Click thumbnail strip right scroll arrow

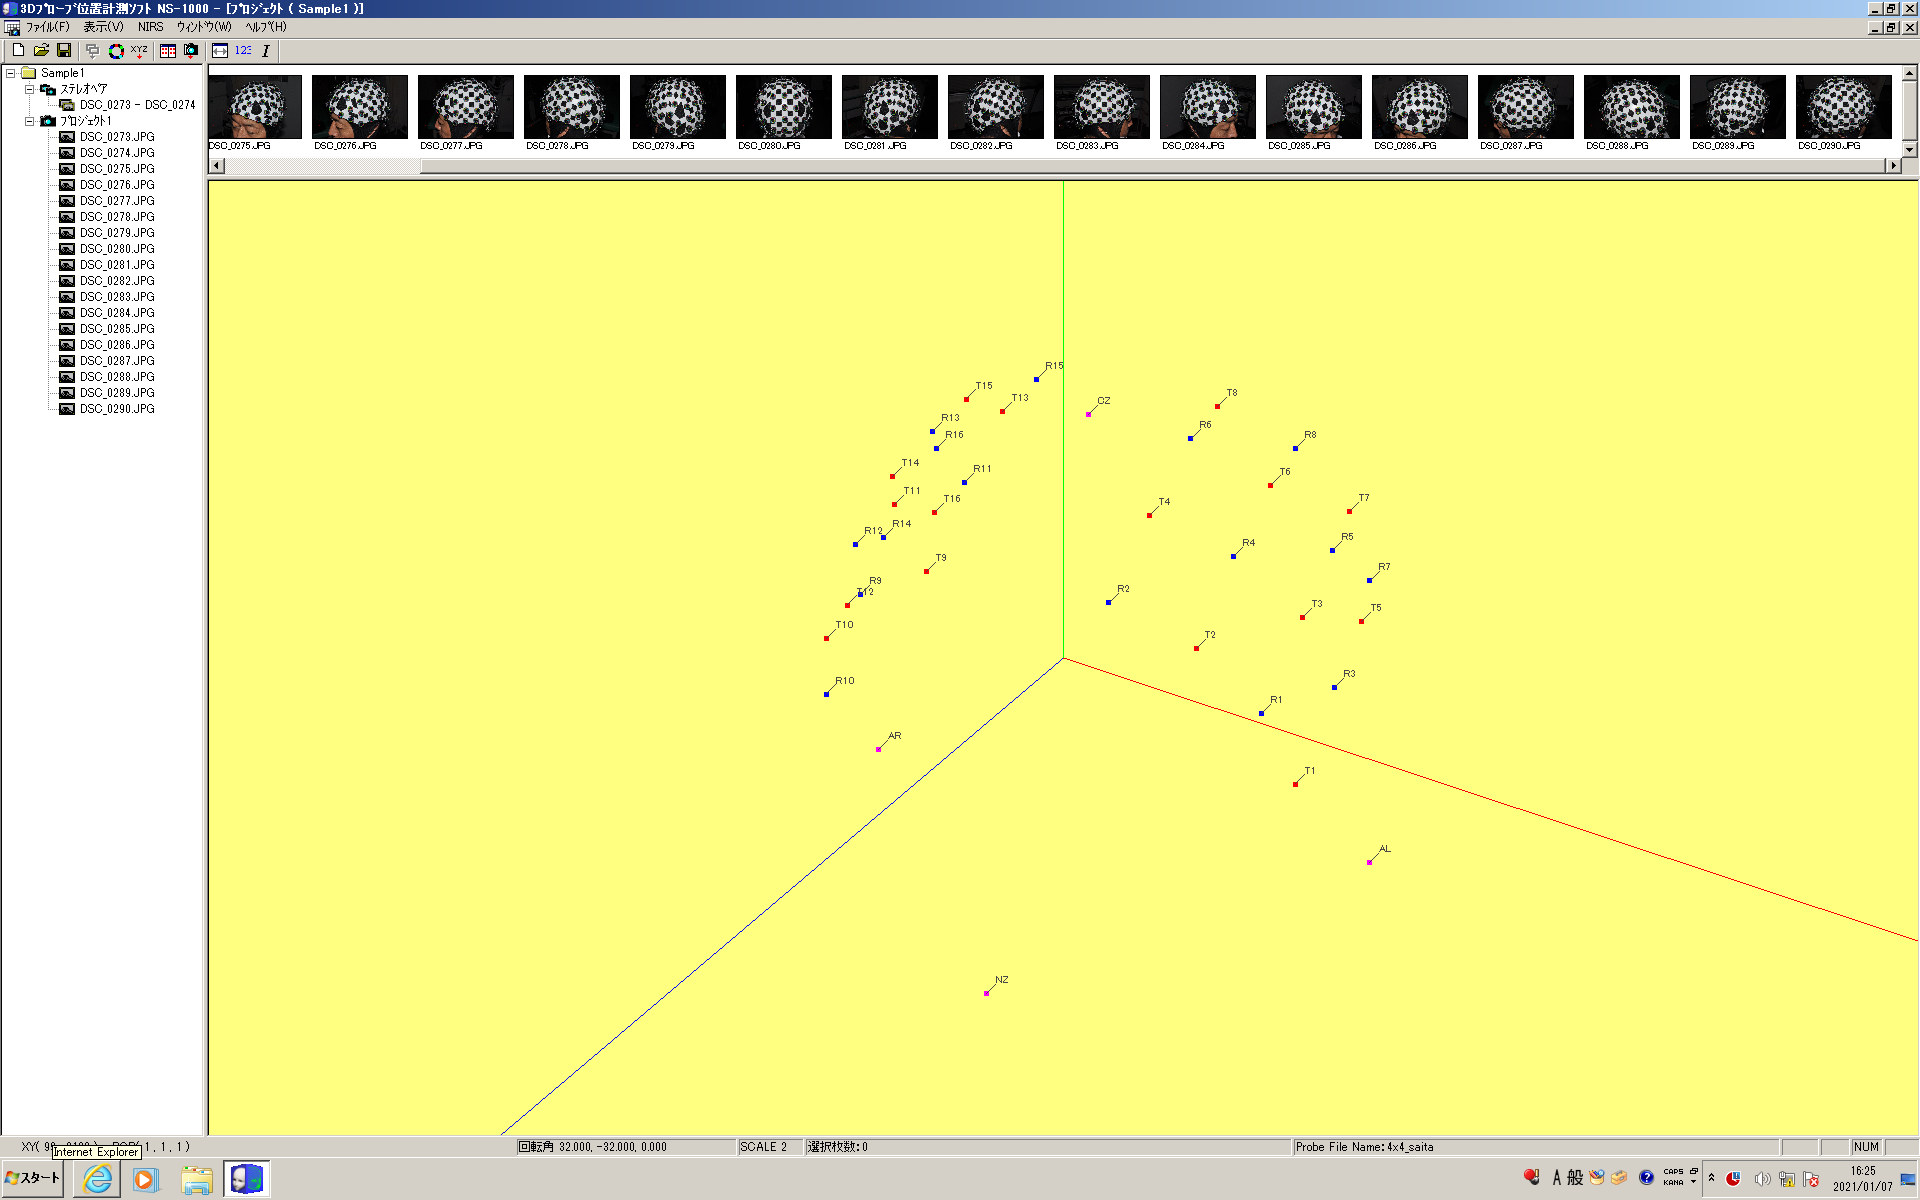(x=1892, y=165)
